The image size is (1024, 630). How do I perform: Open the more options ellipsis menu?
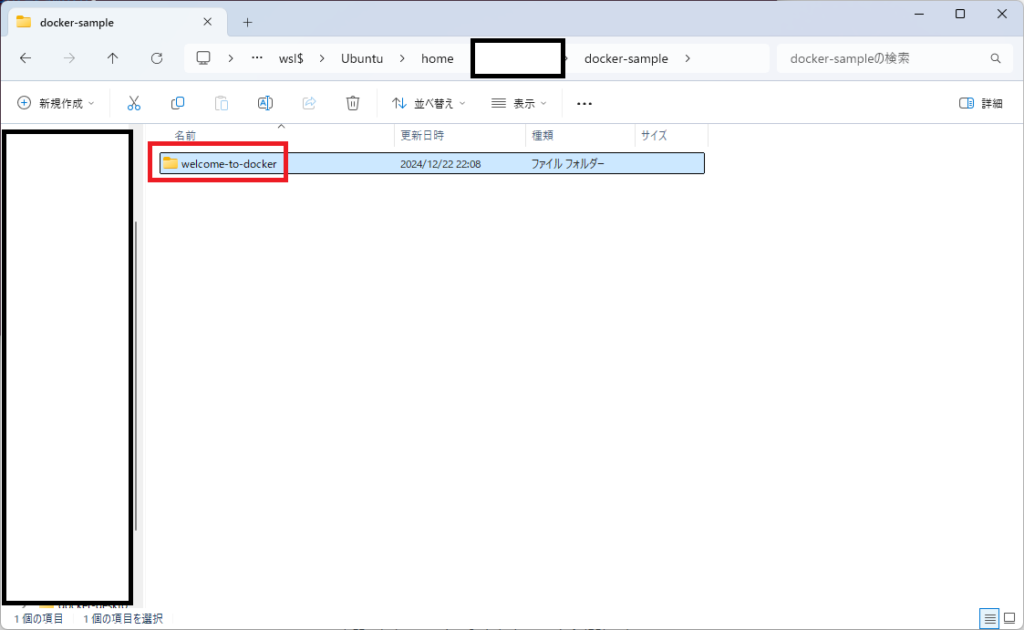point(584,103)
